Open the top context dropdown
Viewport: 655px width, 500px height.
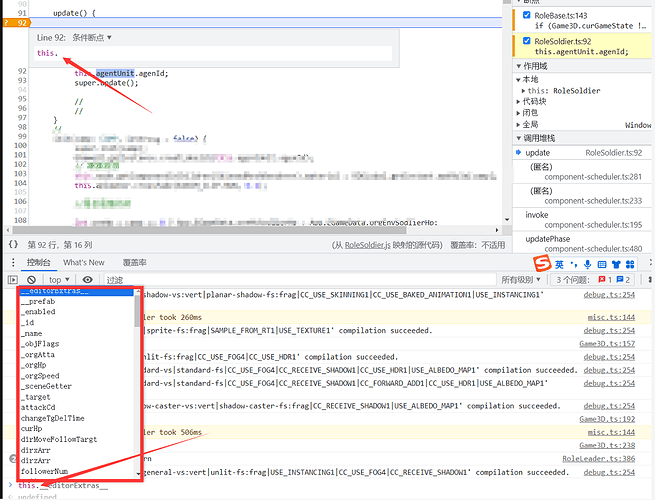pyautogui.click(x=58, y=279)
